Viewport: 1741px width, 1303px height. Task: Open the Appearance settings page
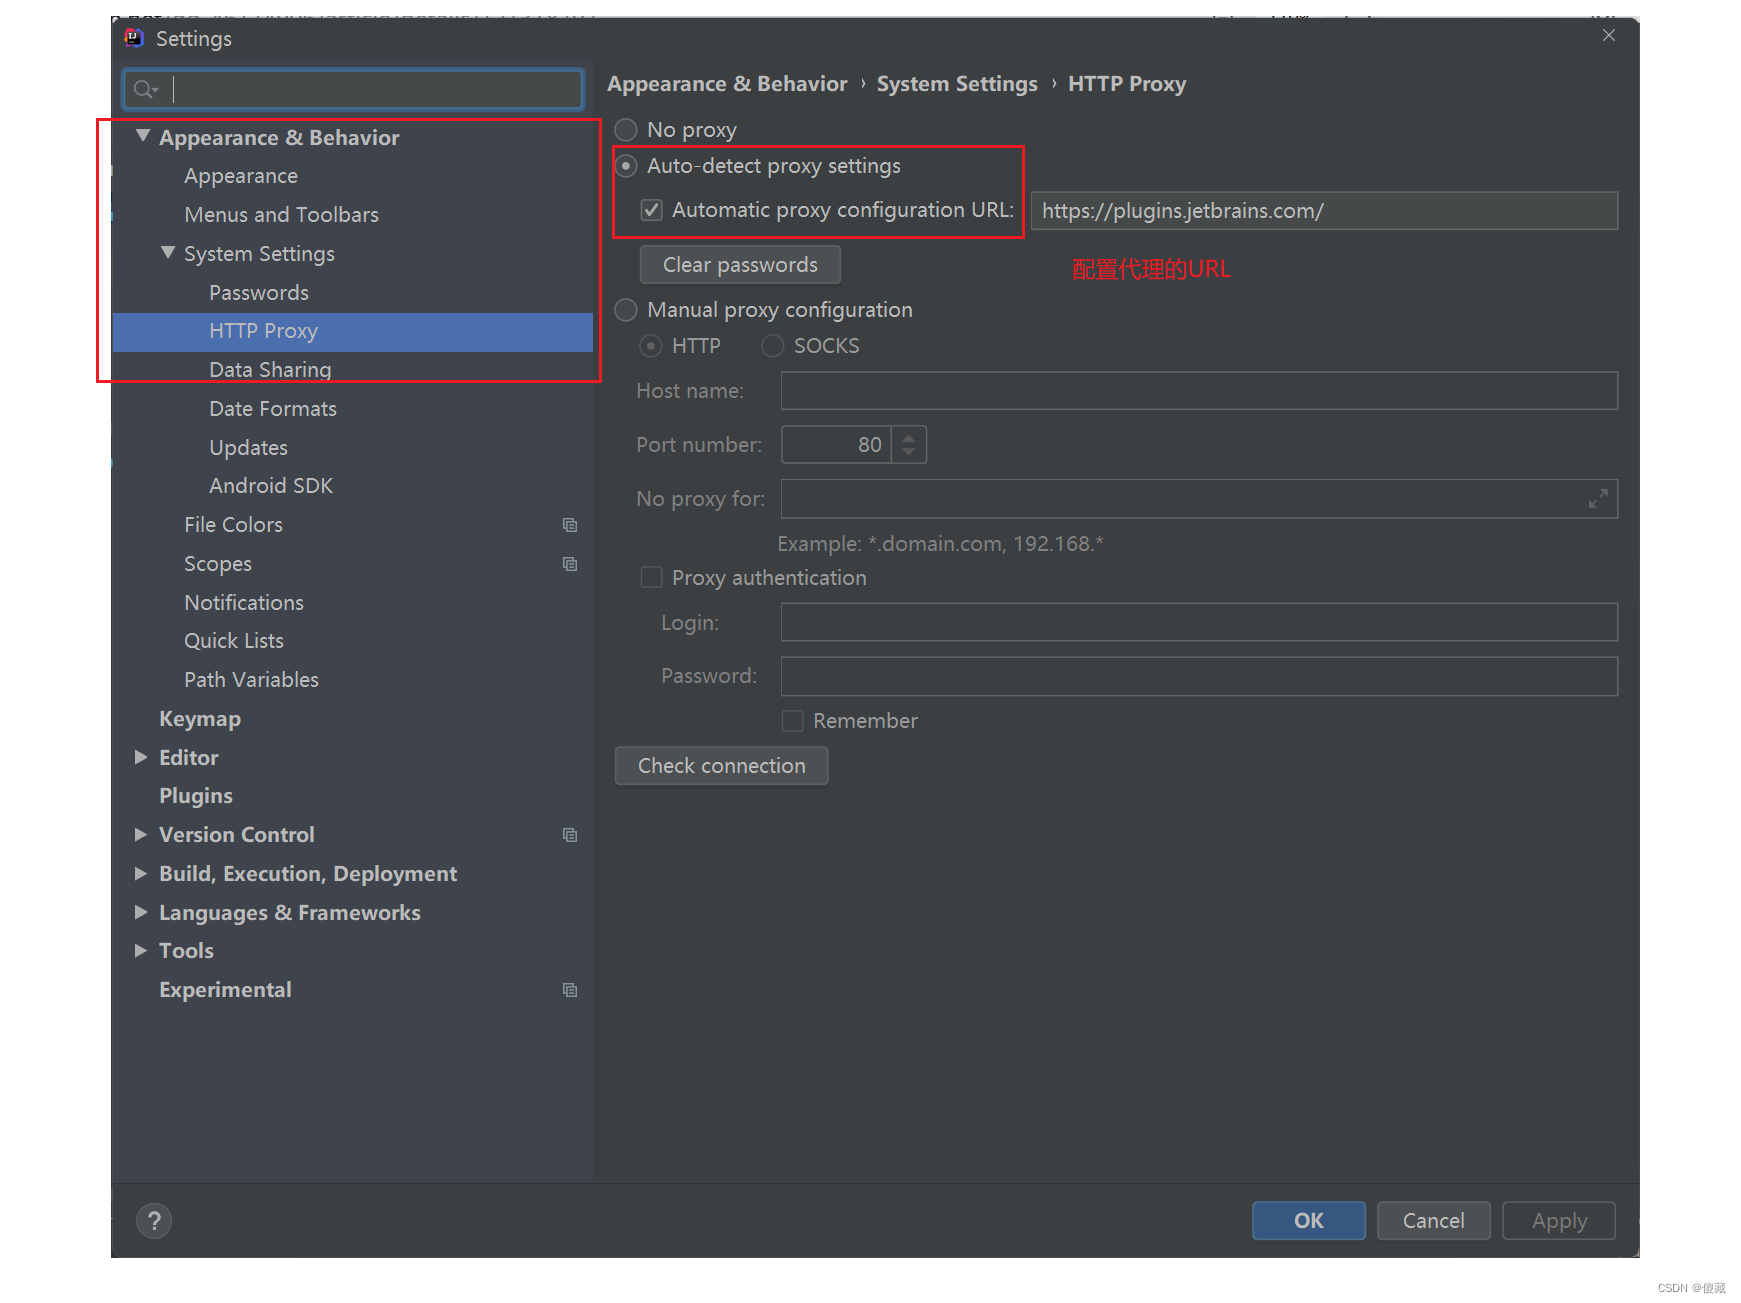tap(241, 176)
